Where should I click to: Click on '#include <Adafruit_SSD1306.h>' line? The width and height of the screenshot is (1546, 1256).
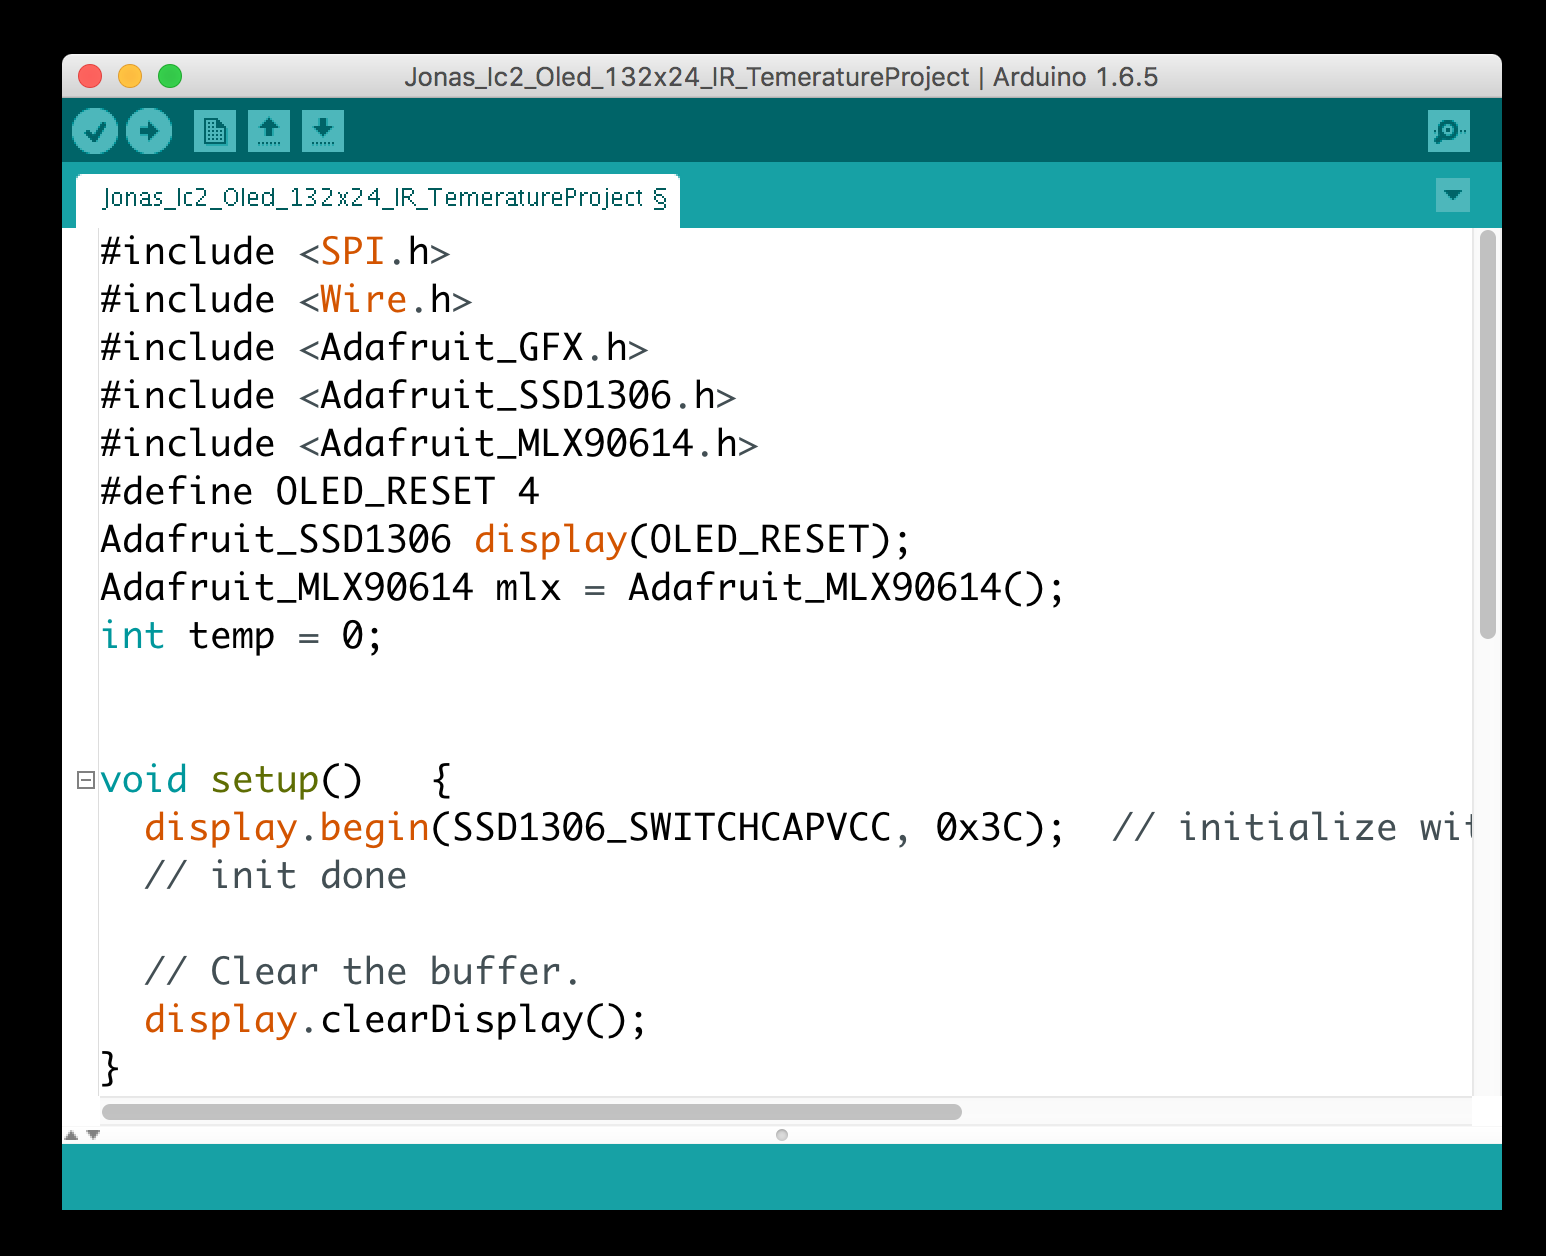[418, 396]
